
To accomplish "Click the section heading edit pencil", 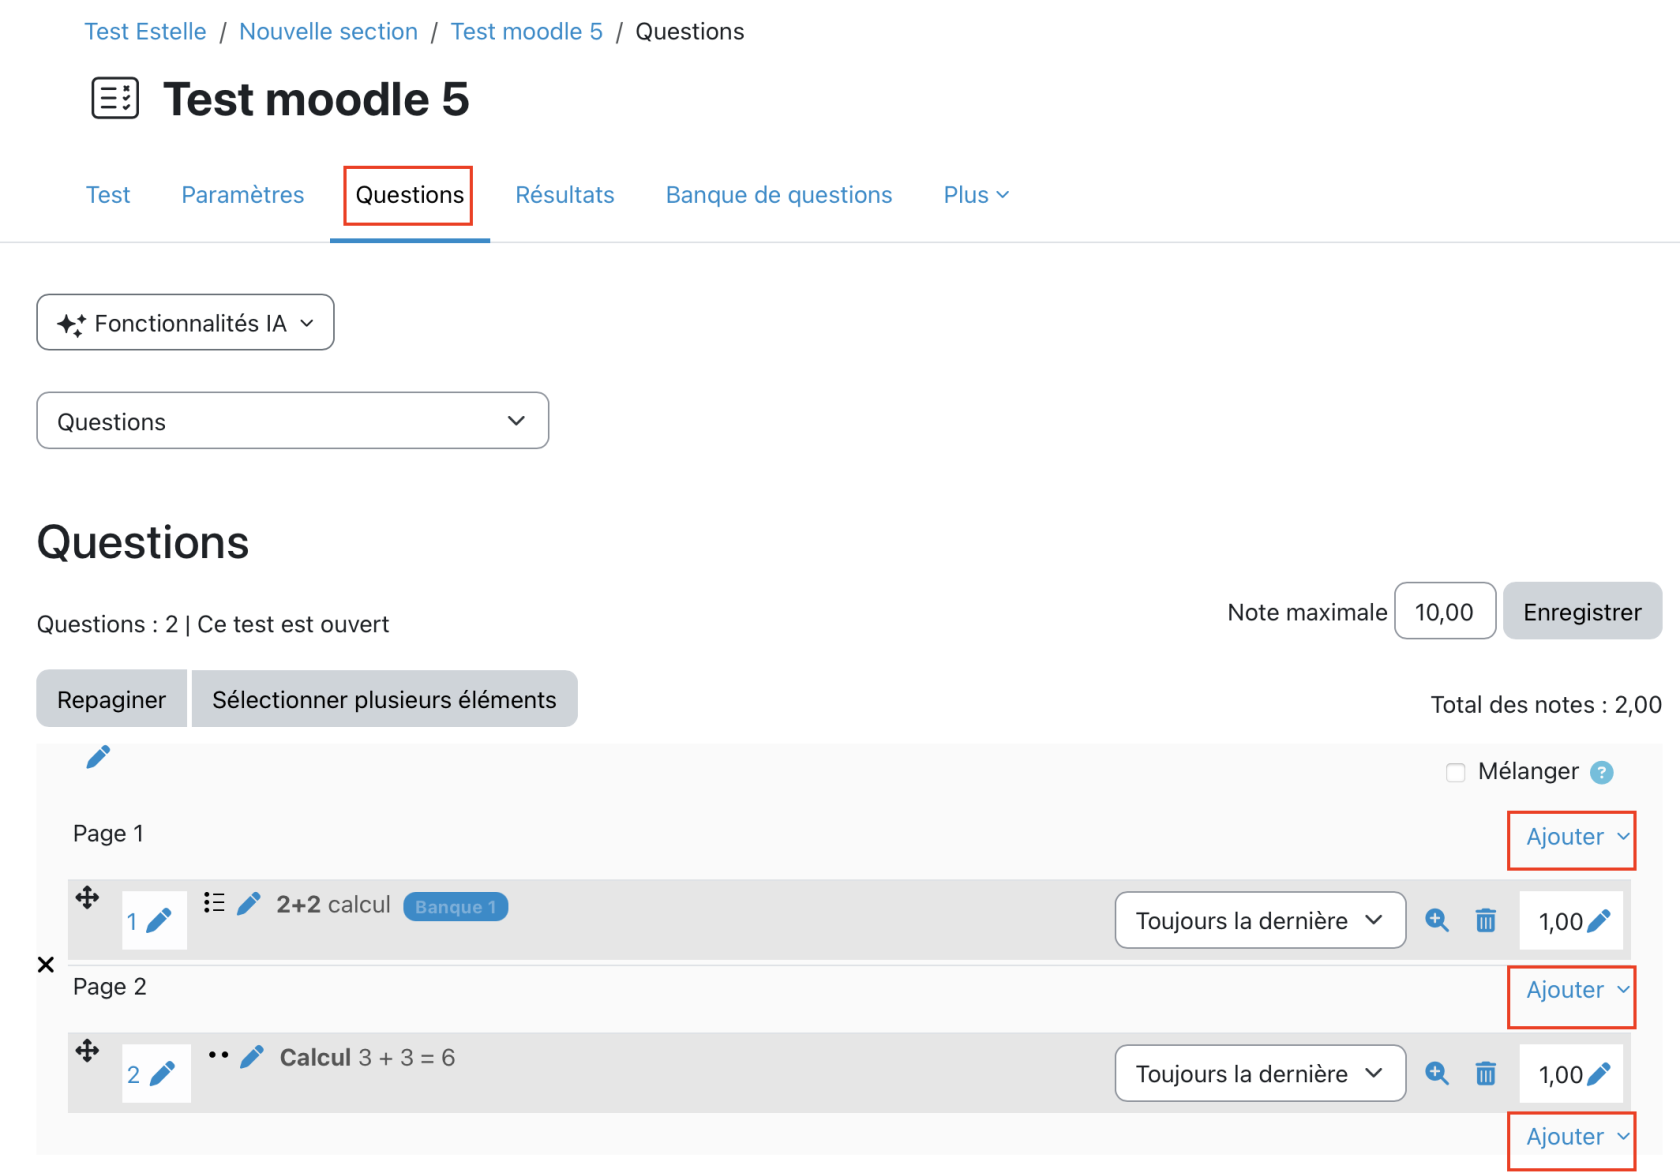I will pos(98,757).
